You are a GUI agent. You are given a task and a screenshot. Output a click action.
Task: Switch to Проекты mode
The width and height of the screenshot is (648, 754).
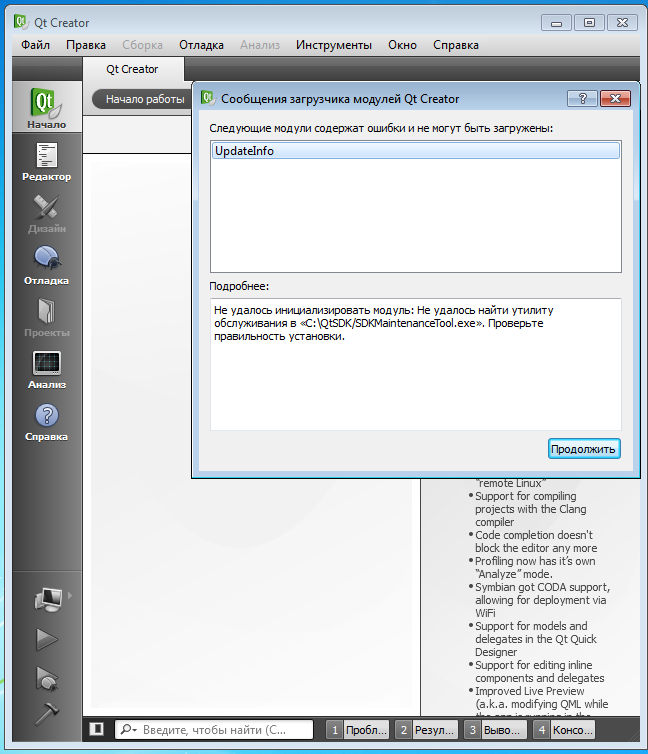pos(47,318)
